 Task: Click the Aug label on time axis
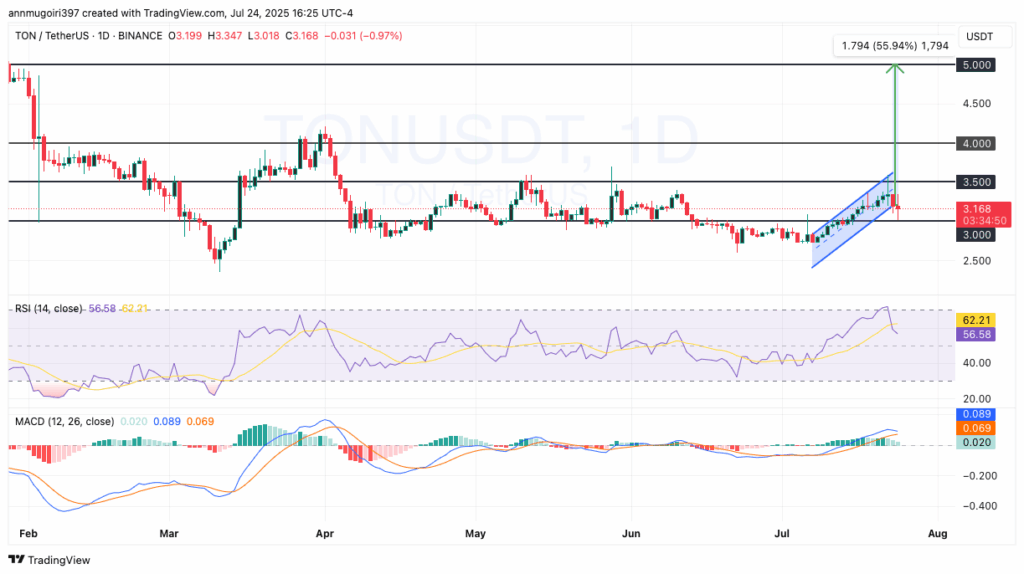point(938,534)
